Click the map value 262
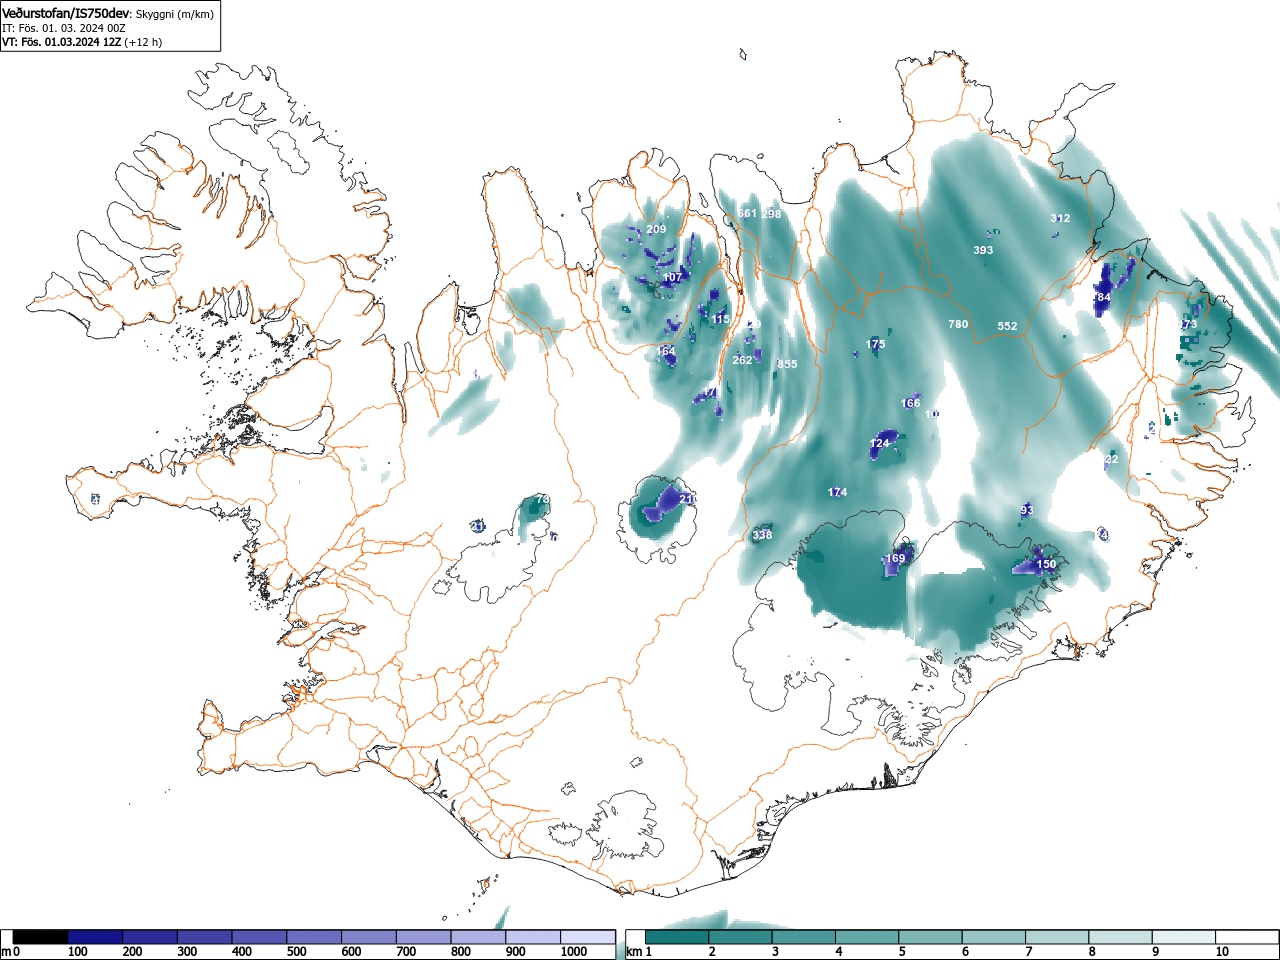Screen dimensions: 1280x960 742,361
